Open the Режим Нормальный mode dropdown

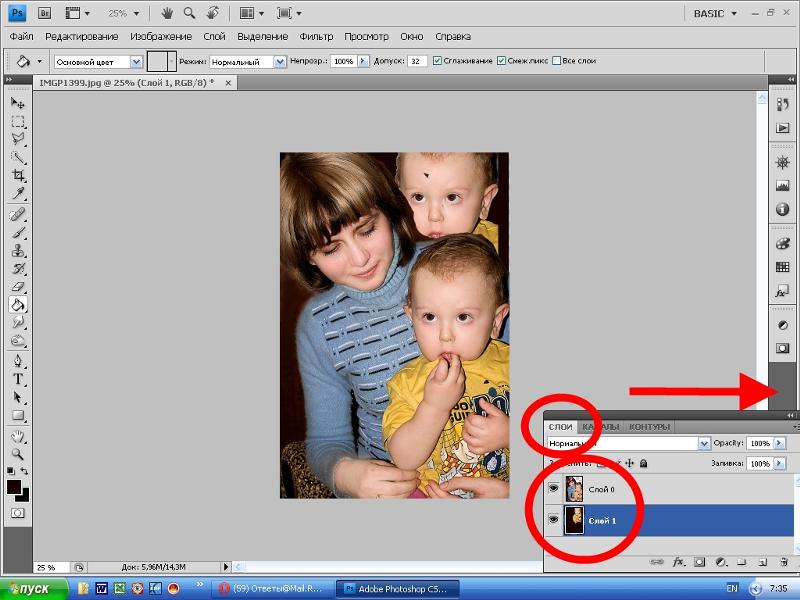pyautogui.click(x=280, y=62)
